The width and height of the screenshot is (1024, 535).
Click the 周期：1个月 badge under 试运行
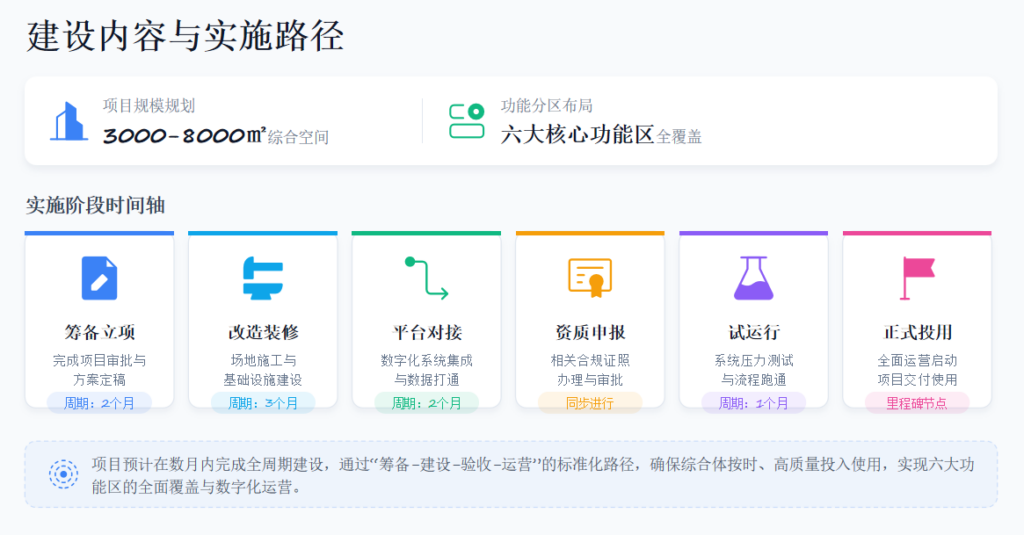(x=753, y=403)
